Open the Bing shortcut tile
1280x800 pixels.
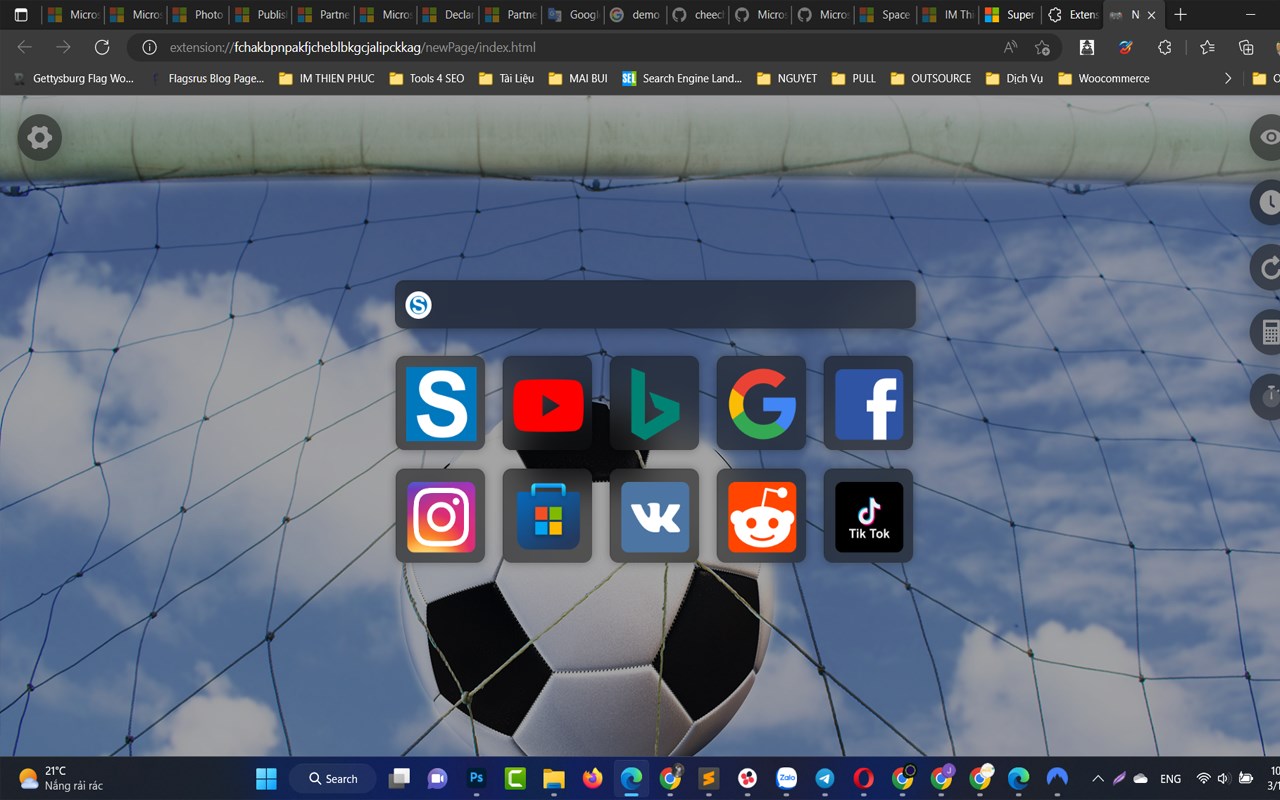pyautogui.click(x=655, y=403)
